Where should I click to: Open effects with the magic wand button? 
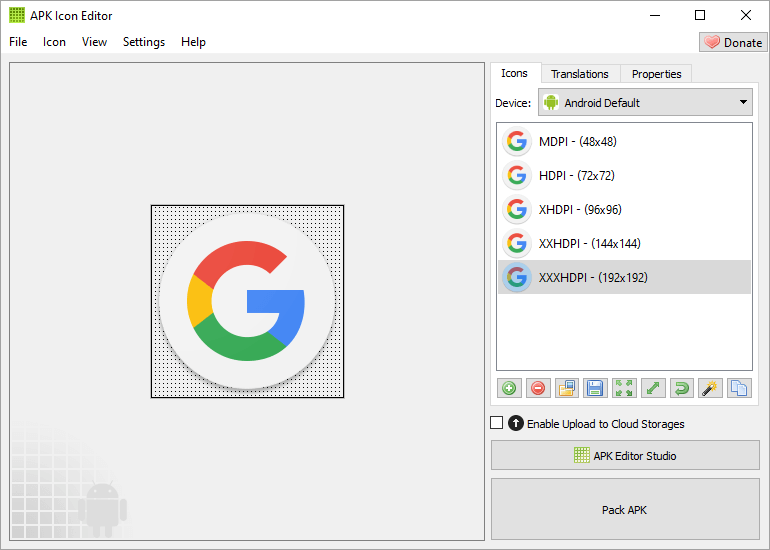point(710,388)
